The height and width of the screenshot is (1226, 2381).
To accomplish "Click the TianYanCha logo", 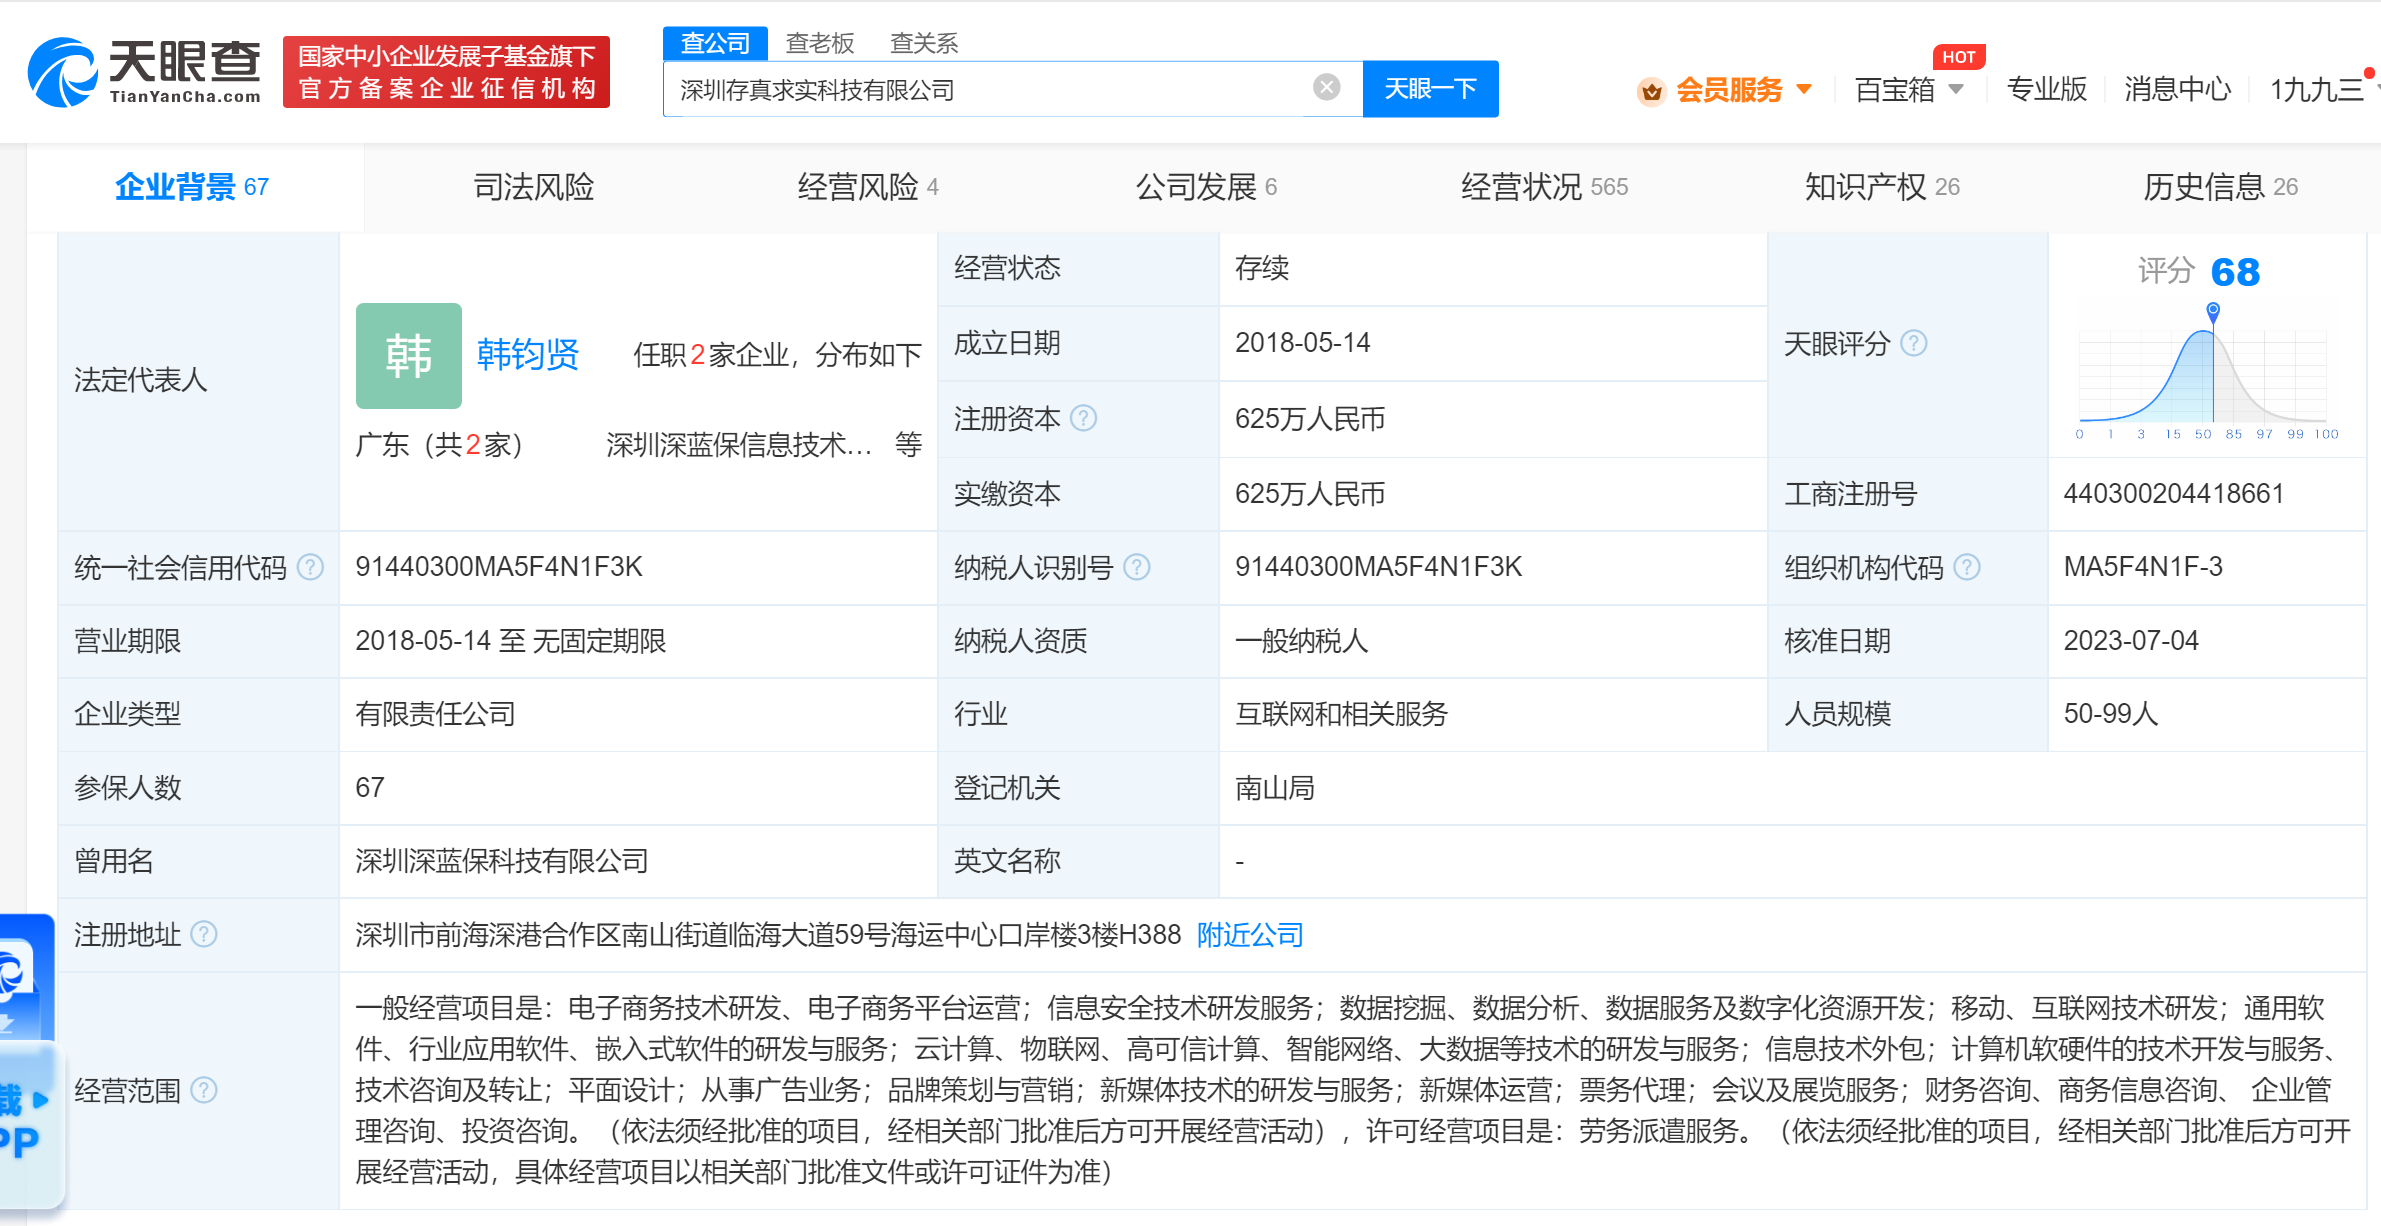I will [145, 72].
